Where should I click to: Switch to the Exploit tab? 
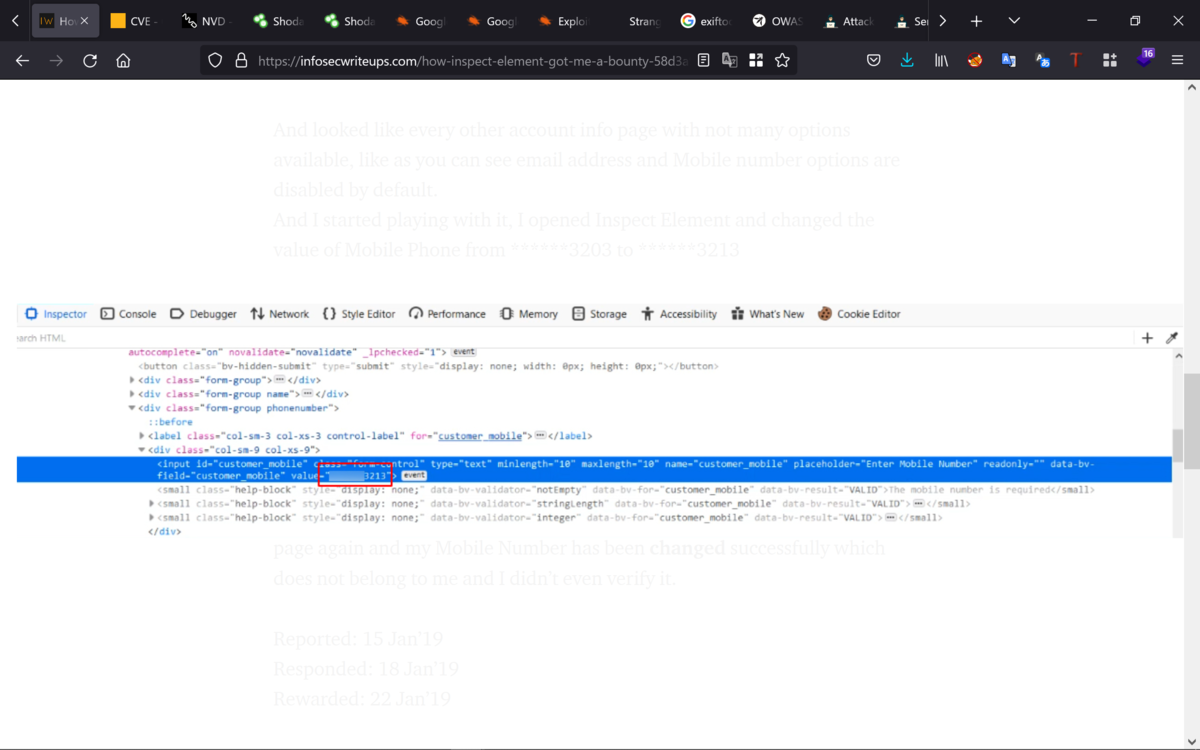point(564,21)
